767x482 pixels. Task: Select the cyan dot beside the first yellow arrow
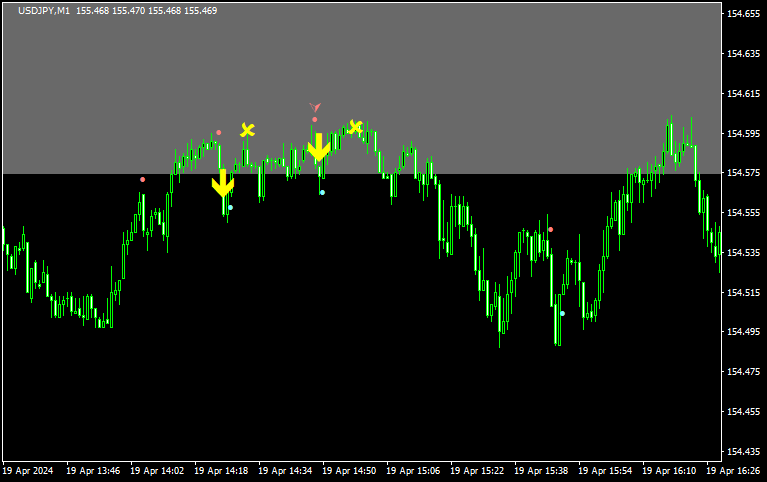click(230, 207)
